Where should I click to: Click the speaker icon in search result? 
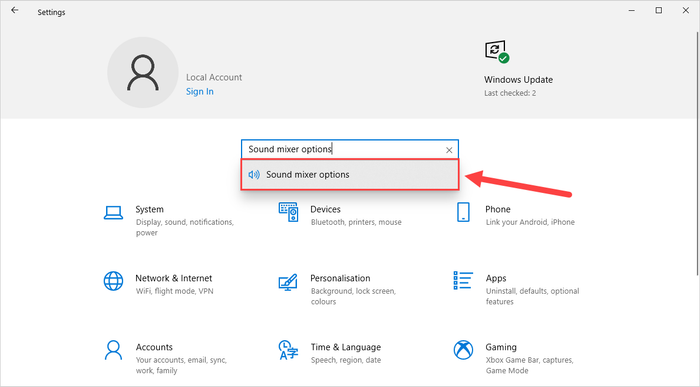(254, 175)
